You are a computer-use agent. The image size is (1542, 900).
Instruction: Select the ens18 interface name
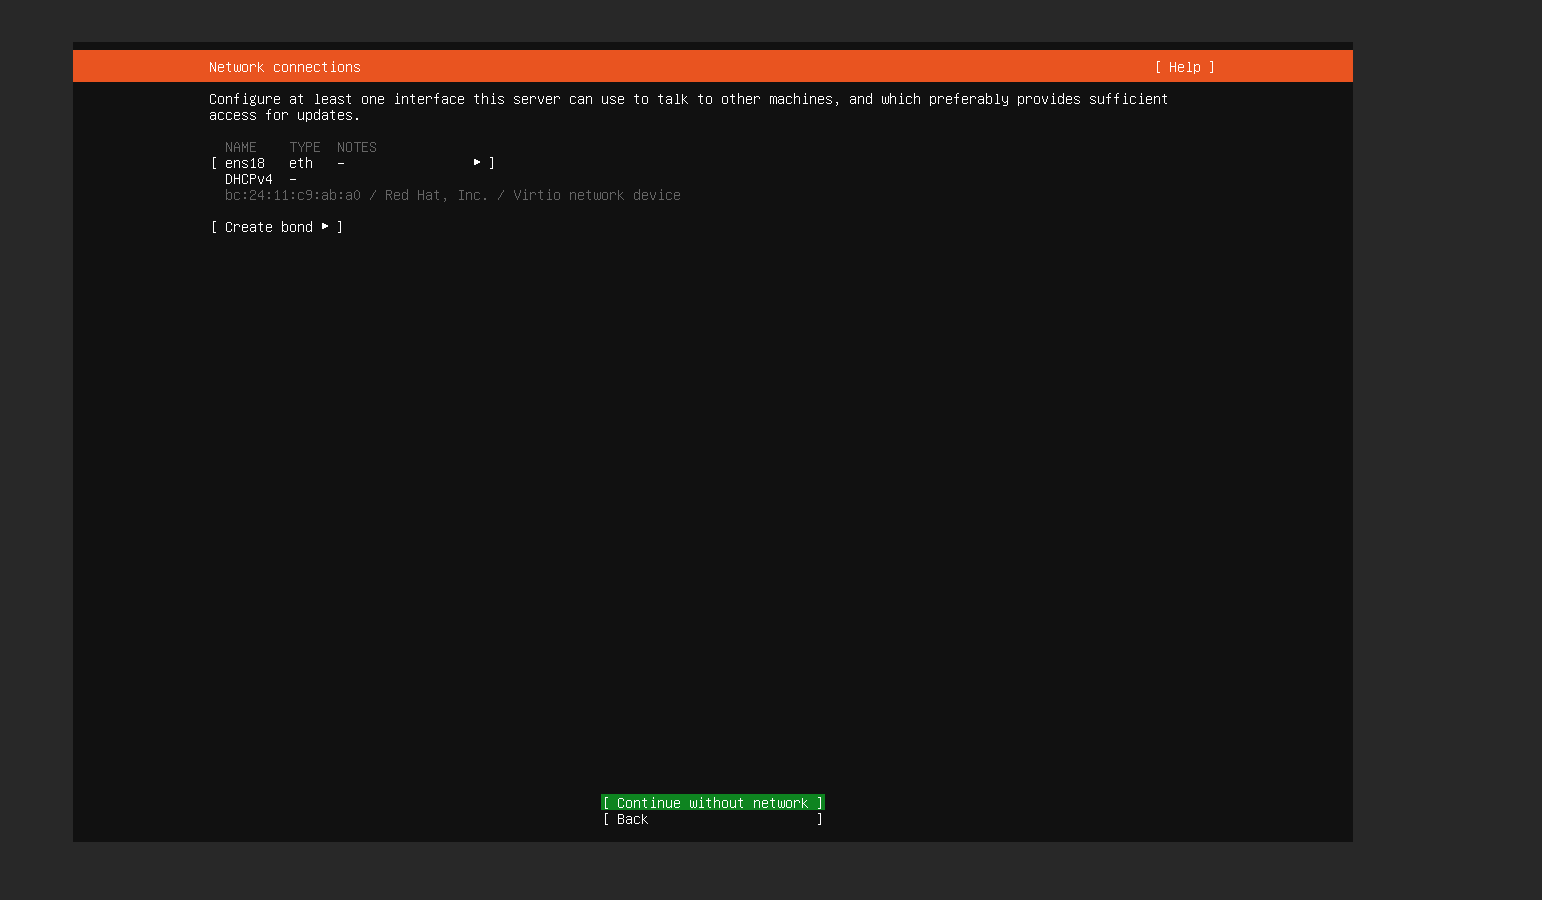(x=245, y=163)
